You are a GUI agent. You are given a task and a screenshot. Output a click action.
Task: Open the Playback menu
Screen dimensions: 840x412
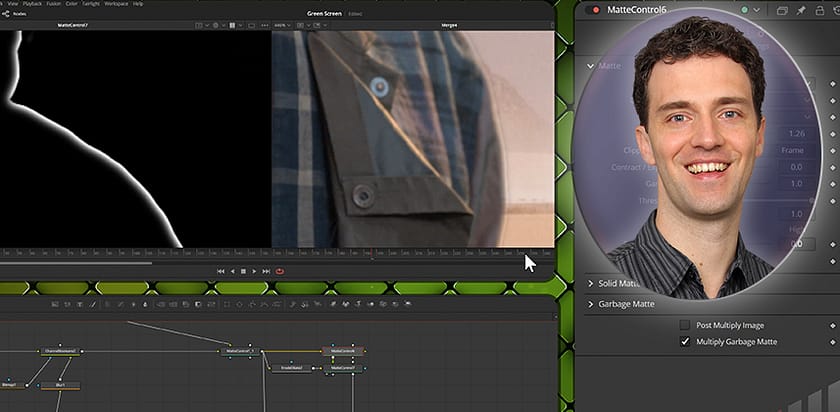point(32,3)
